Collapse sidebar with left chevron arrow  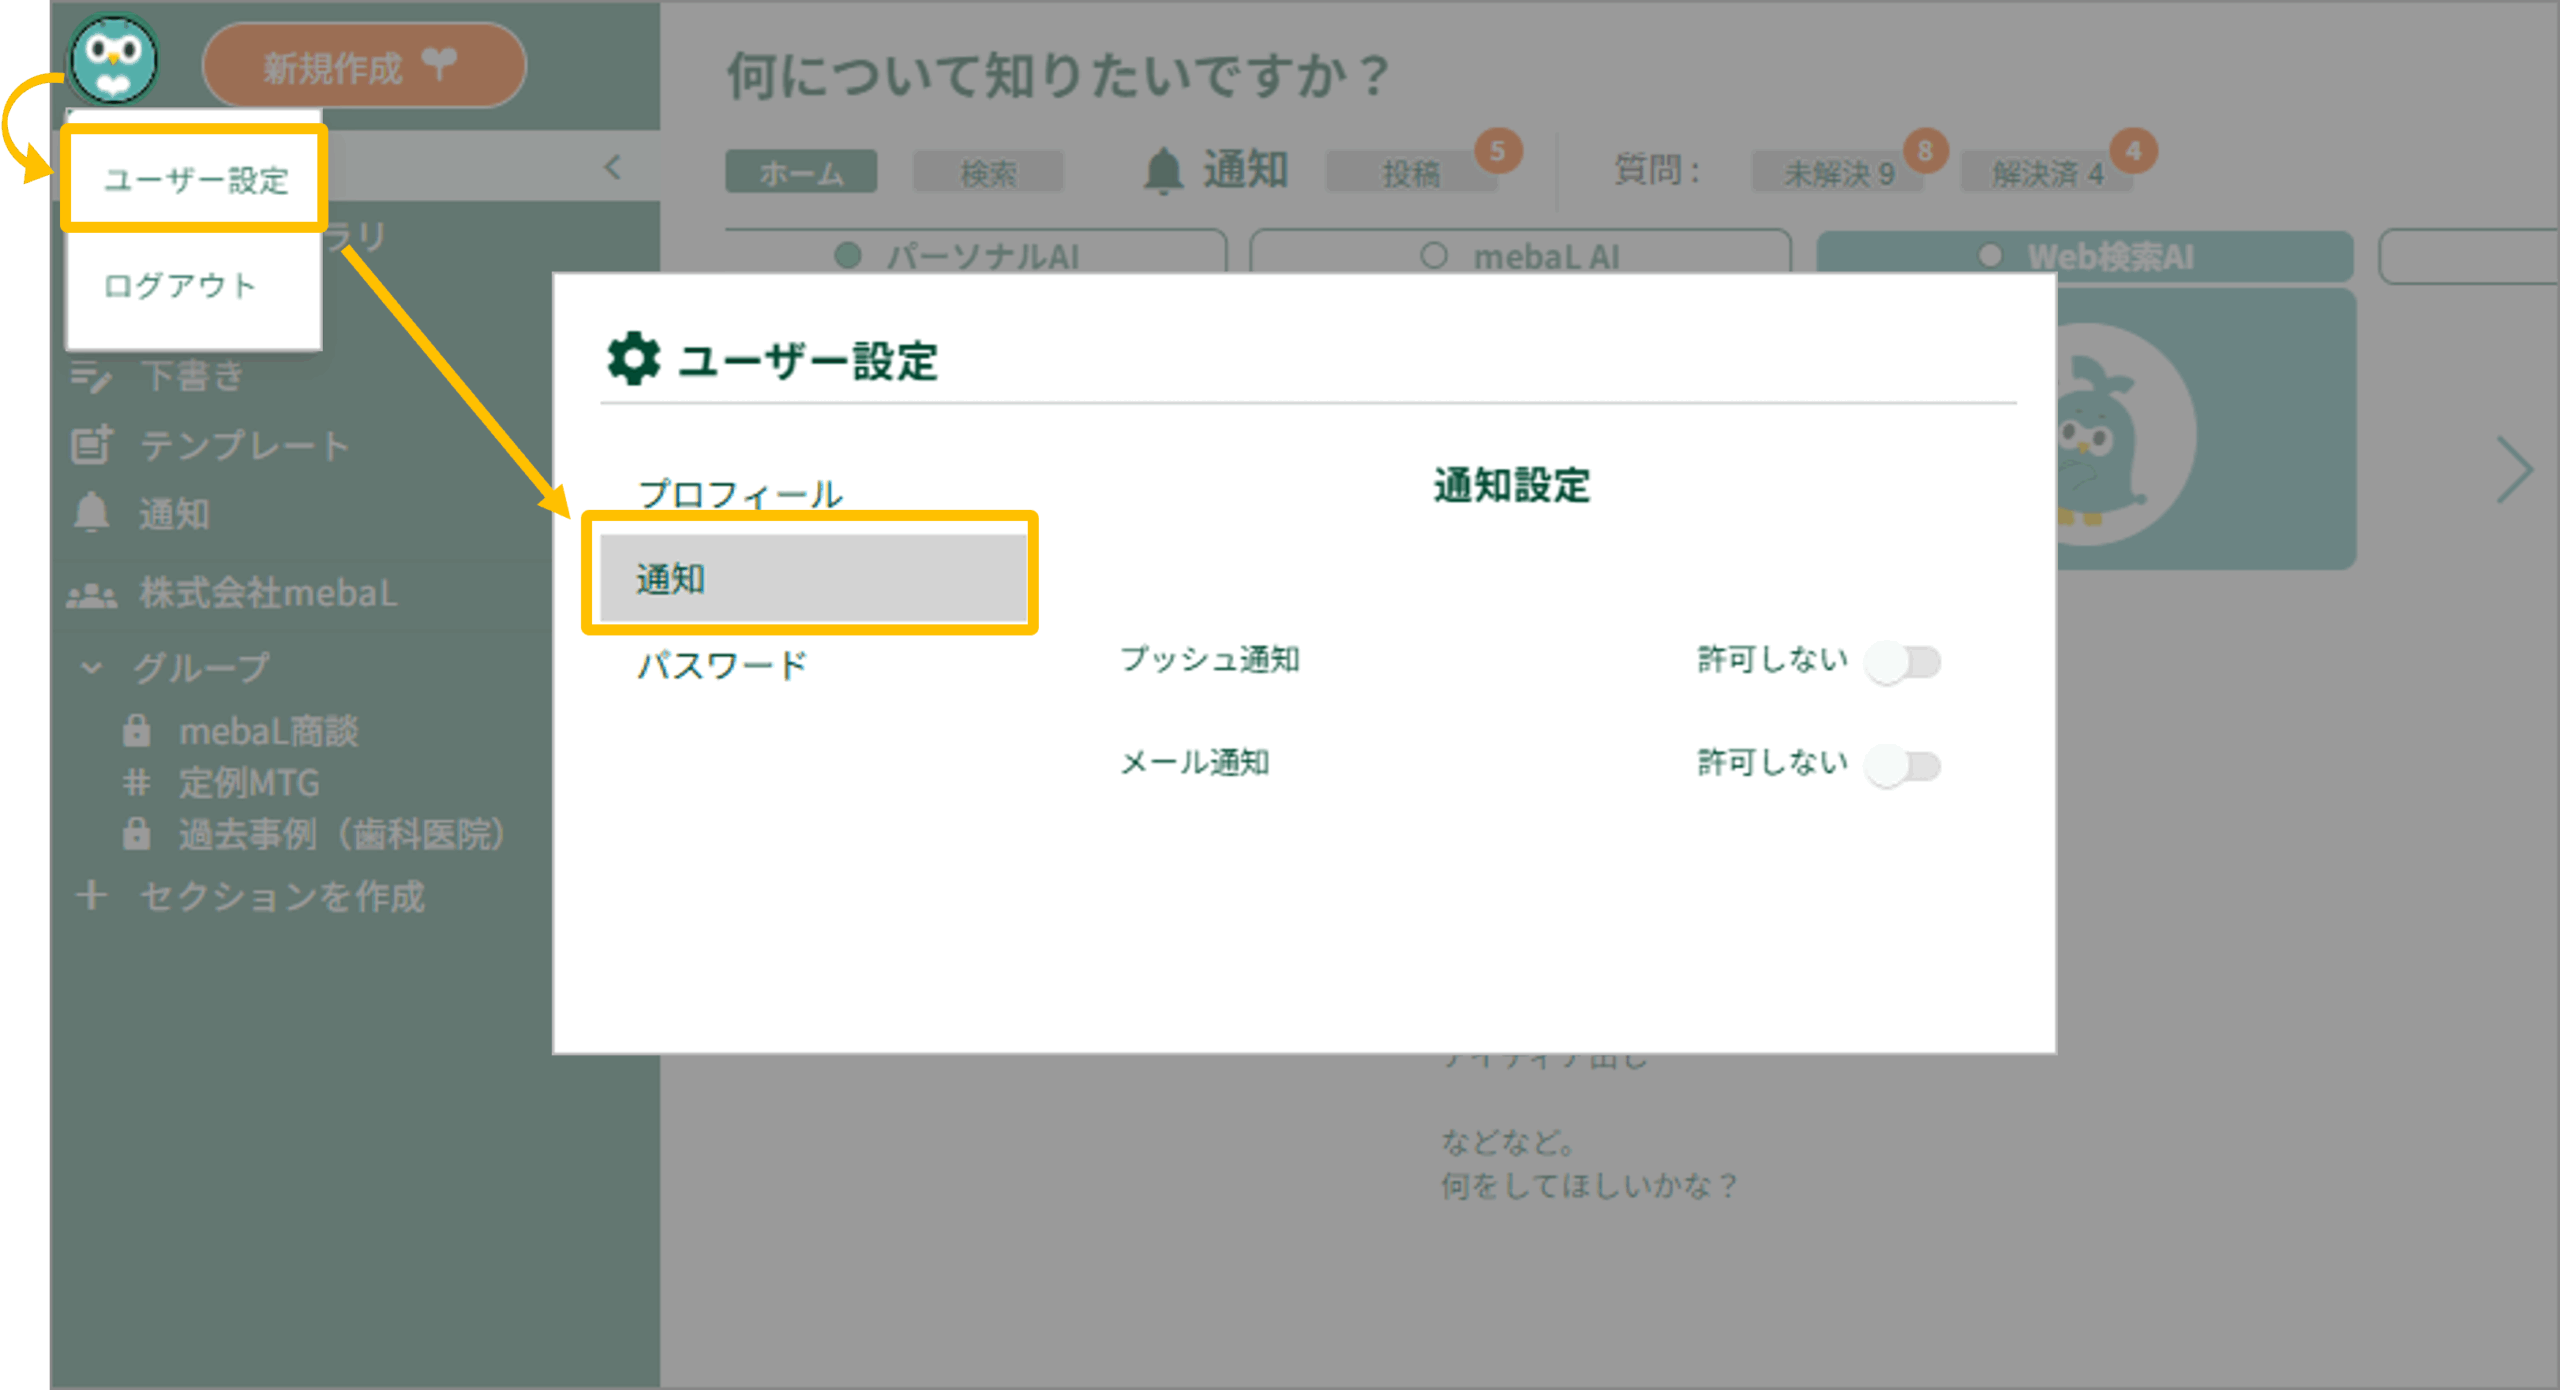click(613, 167)
